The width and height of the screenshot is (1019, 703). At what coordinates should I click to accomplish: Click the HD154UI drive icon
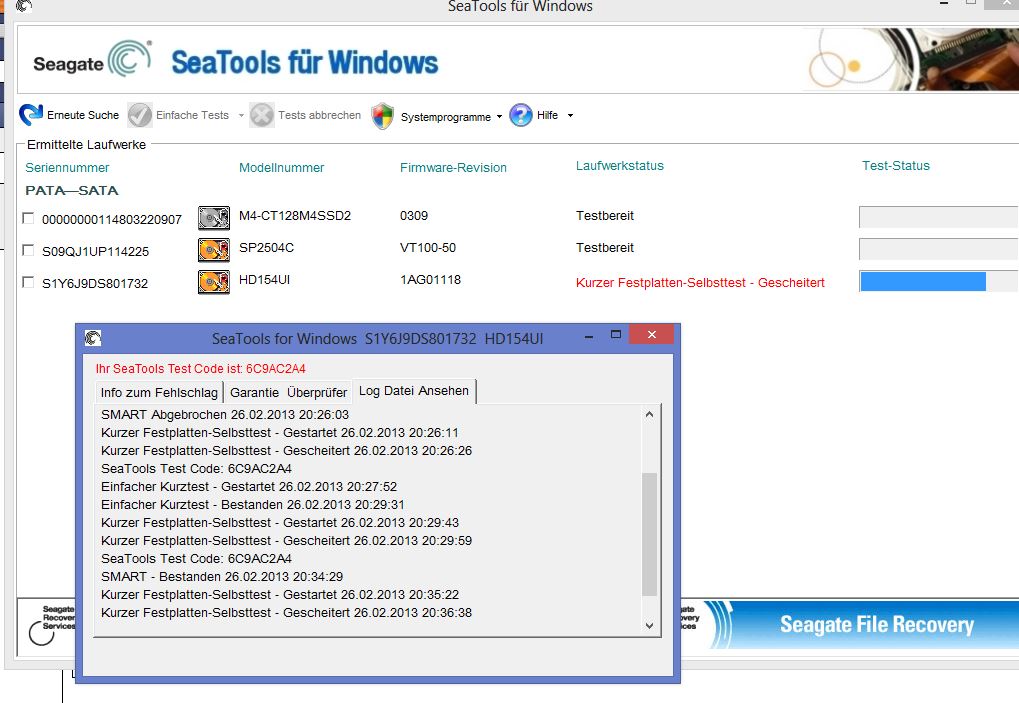[x=214, y=282]
